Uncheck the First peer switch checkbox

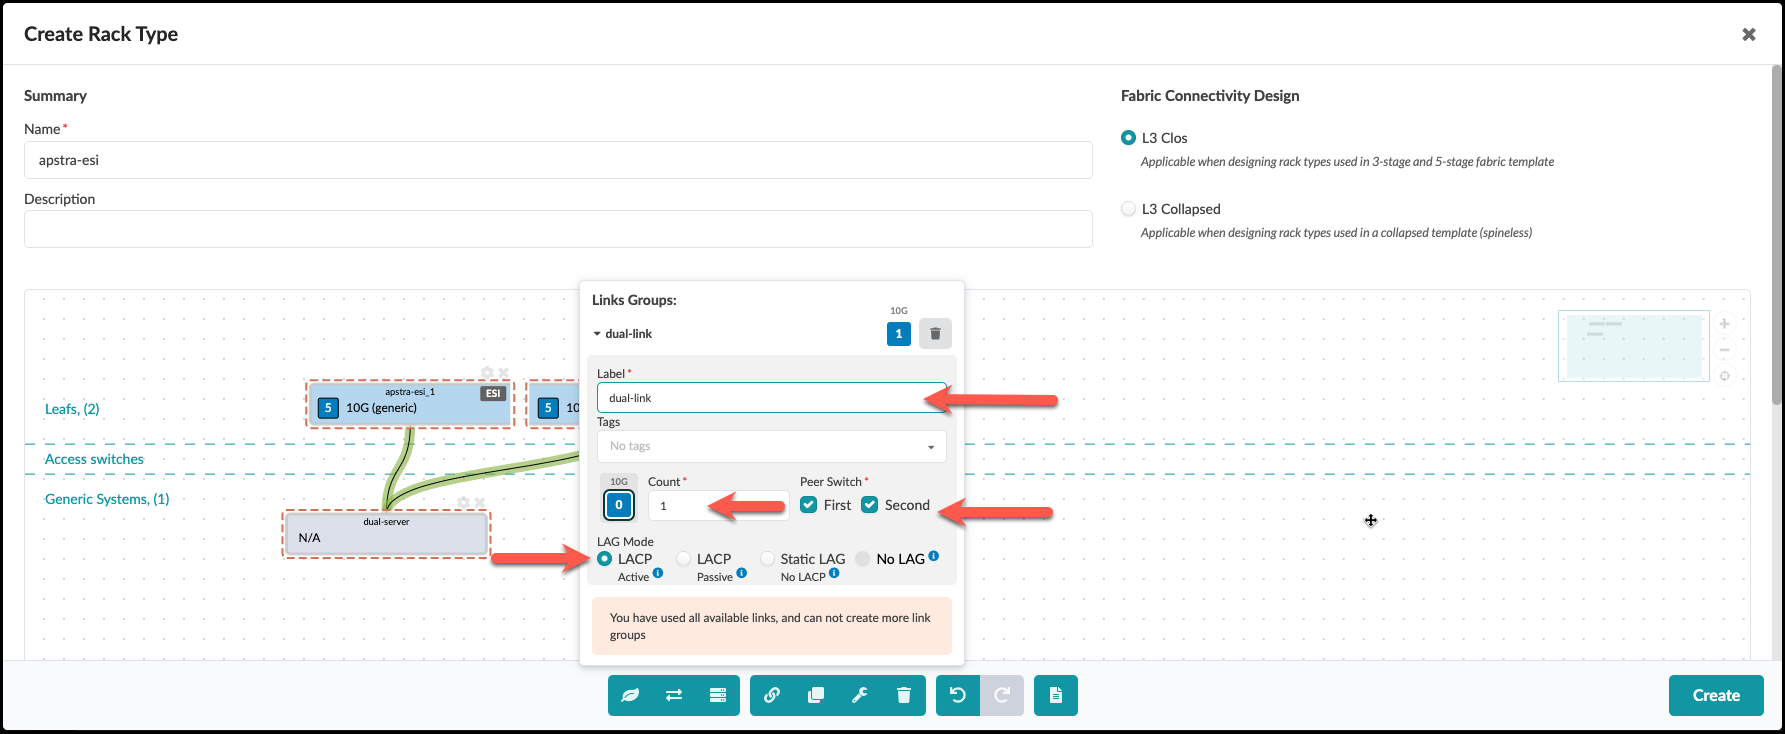809,505
